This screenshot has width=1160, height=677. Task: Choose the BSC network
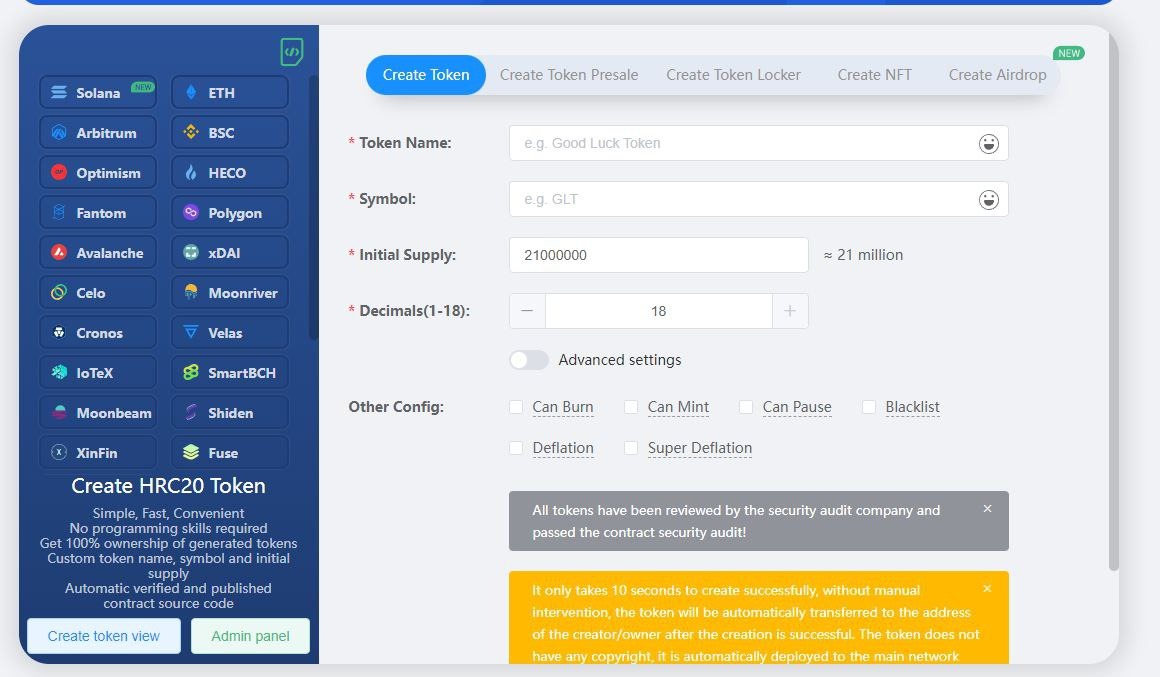click(x=229, y=132)
